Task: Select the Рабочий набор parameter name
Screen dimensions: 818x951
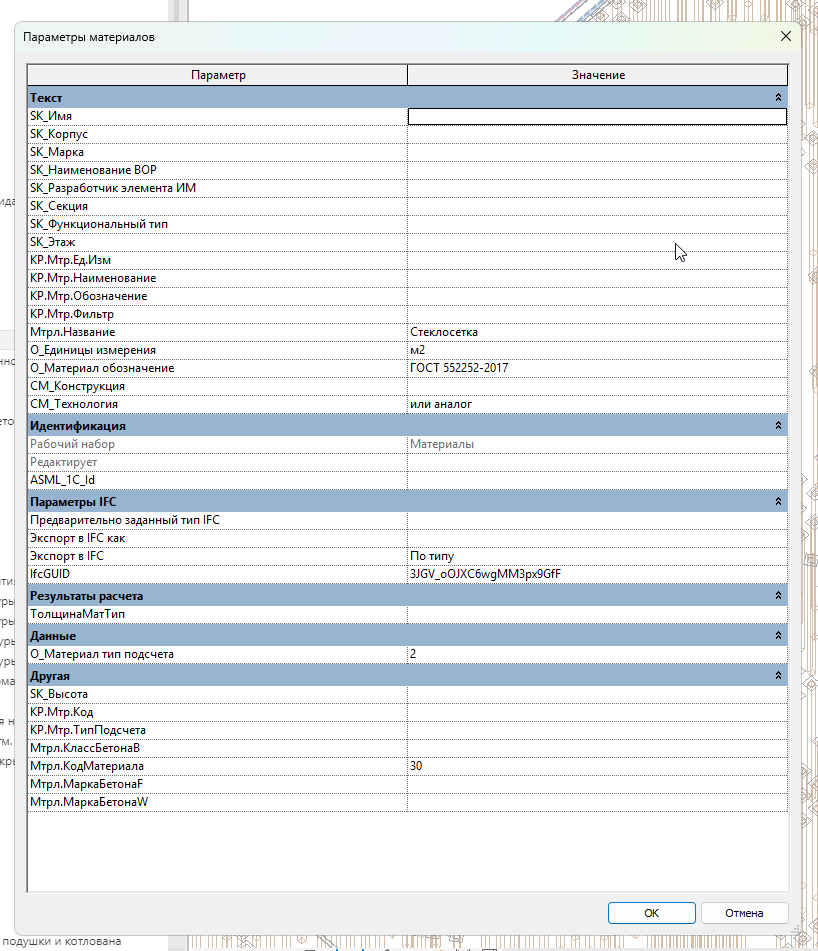Action: click(x=72, y=444)
